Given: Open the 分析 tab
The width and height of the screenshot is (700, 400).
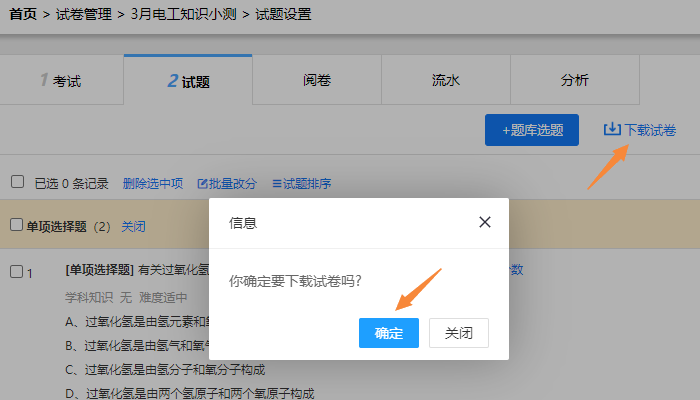Looking at the screenshot, I should pos(575,80).
